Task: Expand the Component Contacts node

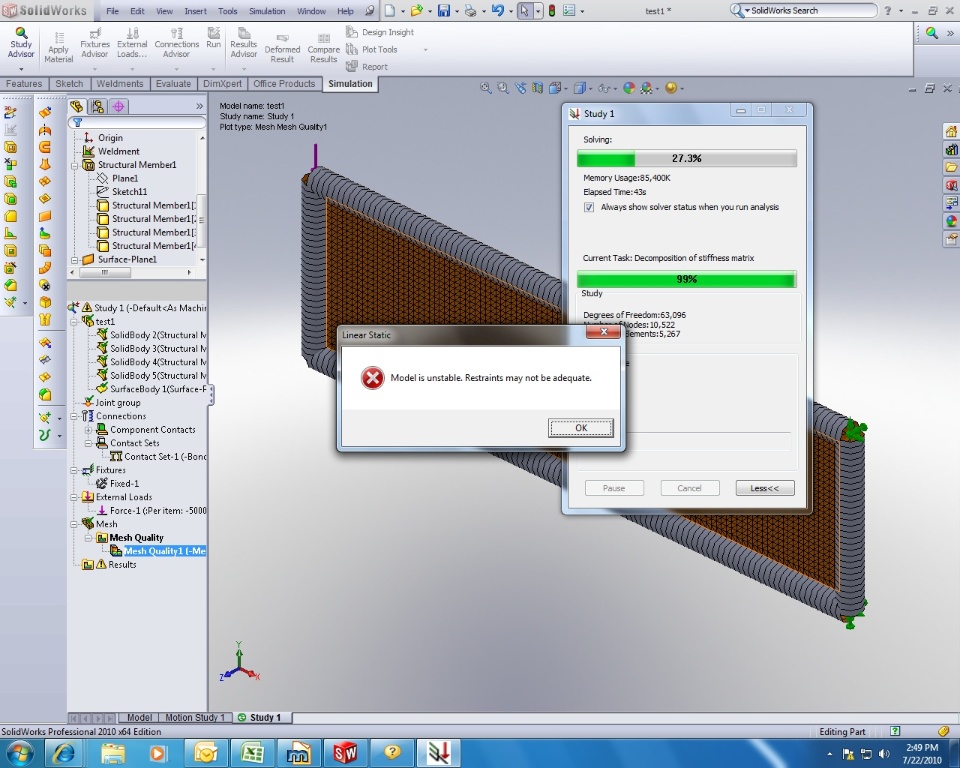Action: (88, 430)
